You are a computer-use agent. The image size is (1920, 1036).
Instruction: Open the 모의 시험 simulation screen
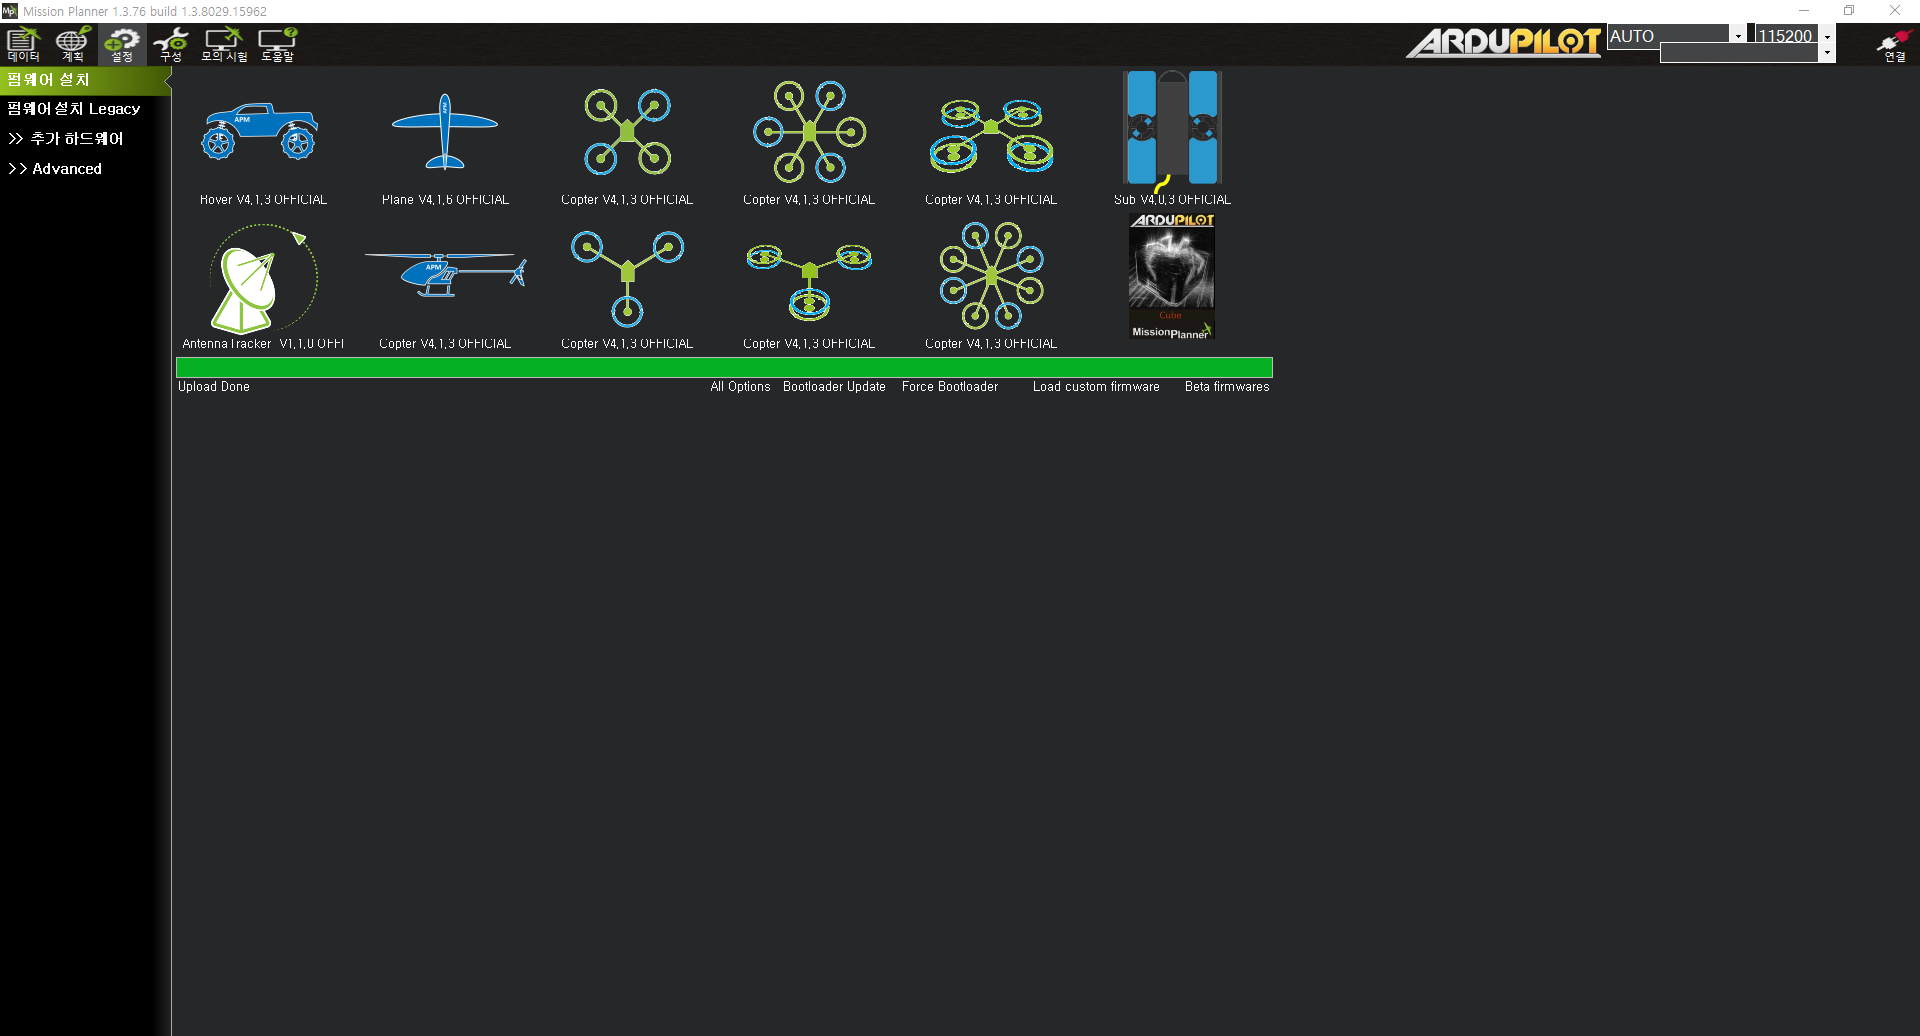[x=224, y=44]
